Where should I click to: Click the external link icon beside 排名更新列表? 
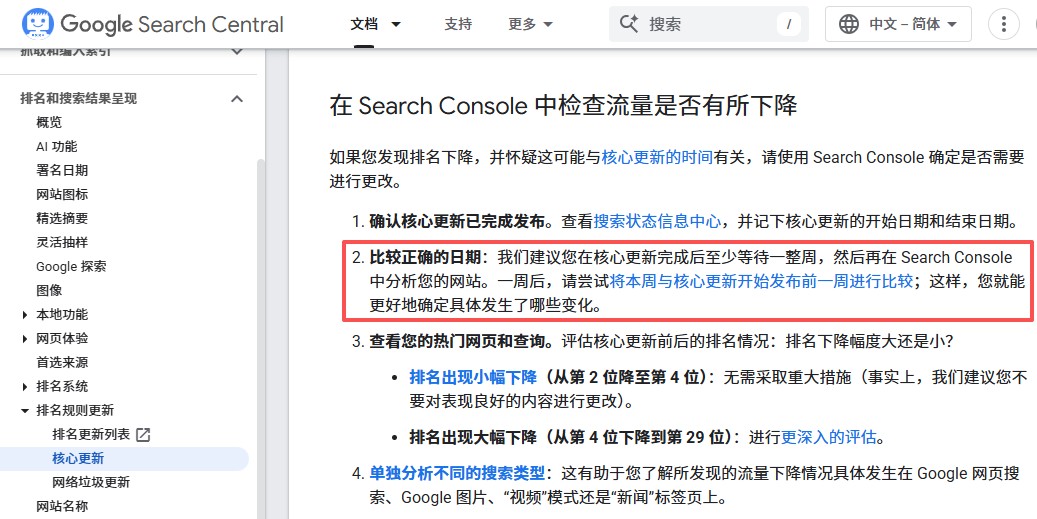tap(143, 434)
